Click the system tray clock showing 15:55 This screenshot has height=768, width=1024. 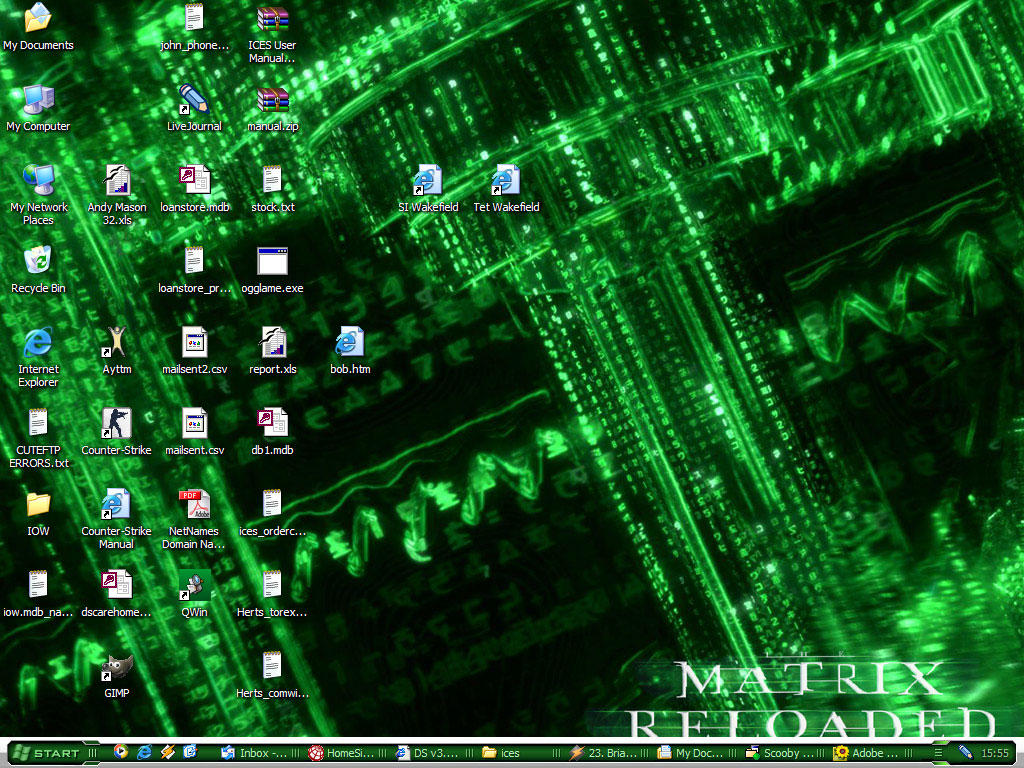coord(995,753)
